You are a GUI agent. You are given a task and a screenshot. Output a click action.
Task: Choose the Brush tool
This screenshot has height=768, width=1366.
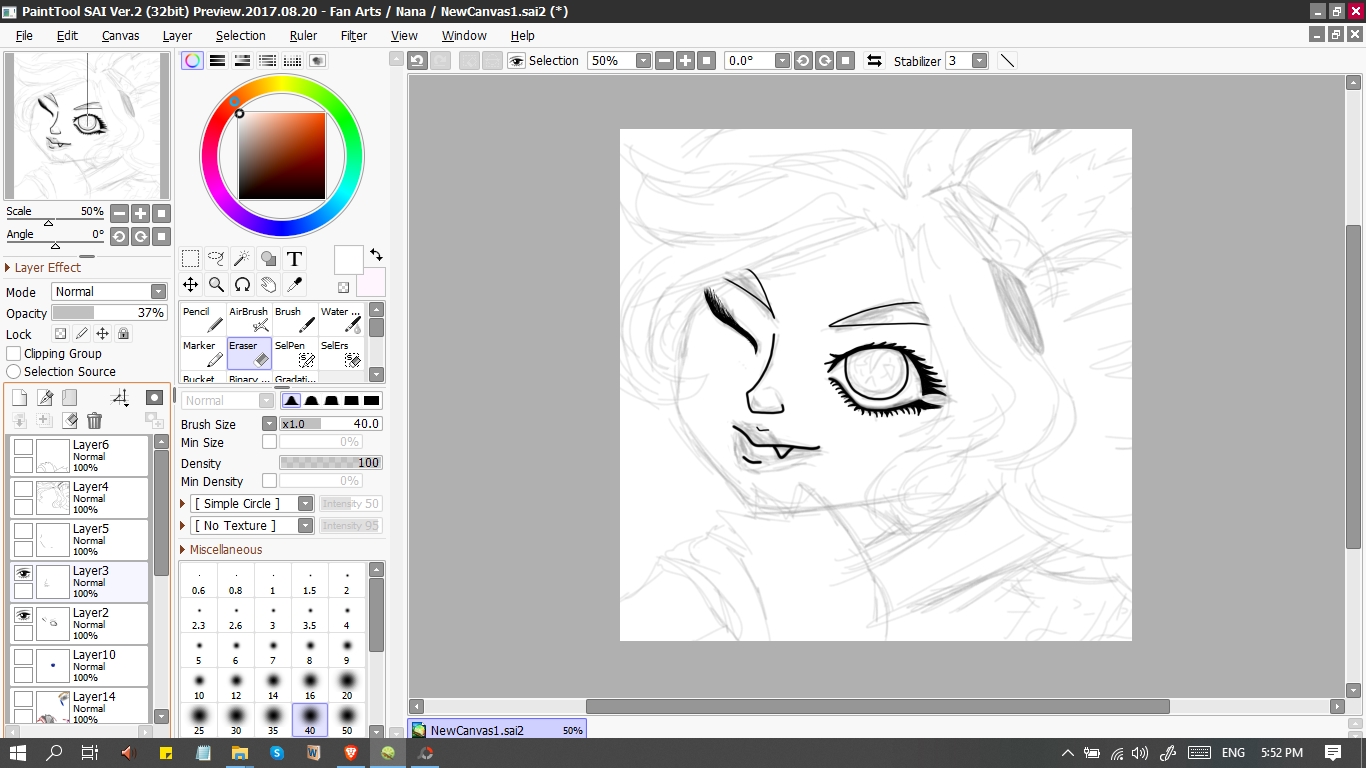pos(295,320)
